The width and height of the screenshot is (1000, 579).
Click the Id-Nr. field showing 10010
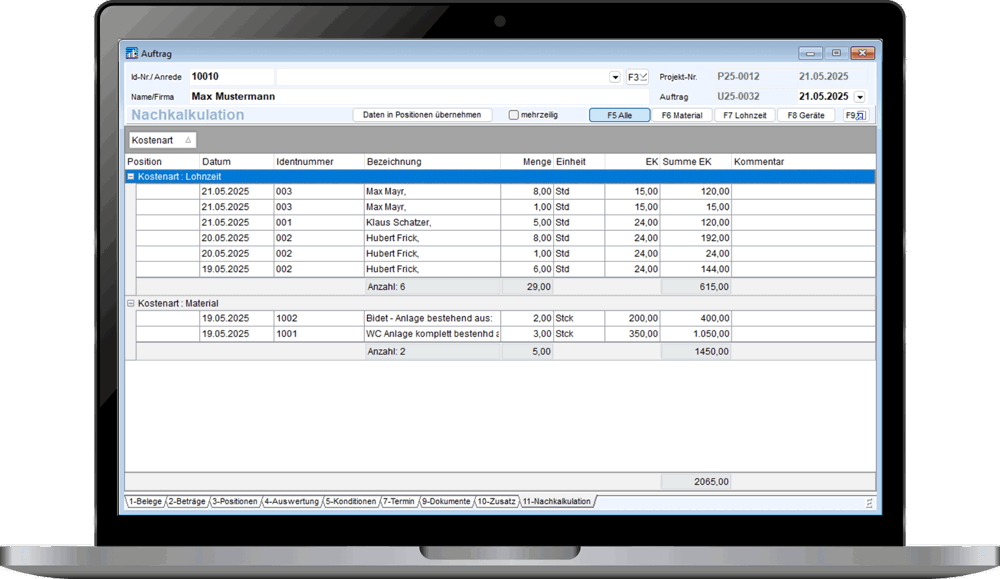tap(230, 76)
